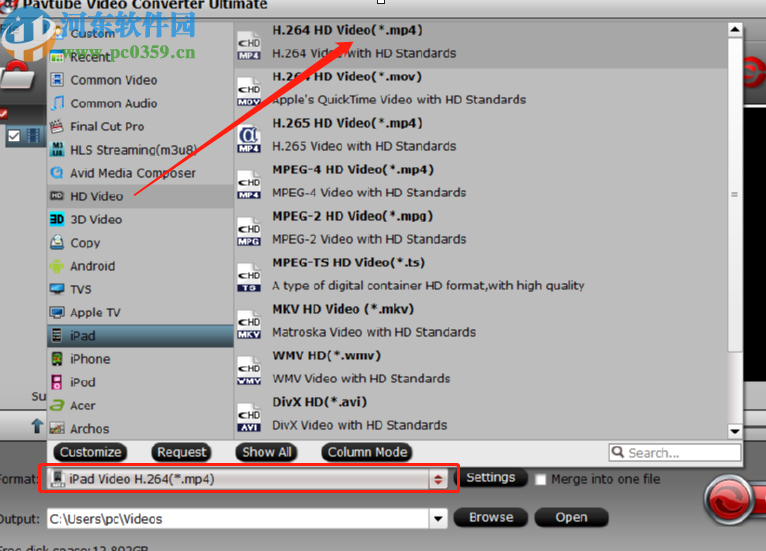This screenshot has height=551, width=766.
Task: Open the iPad Video H.264 format combo box
Action: [248, 479]
